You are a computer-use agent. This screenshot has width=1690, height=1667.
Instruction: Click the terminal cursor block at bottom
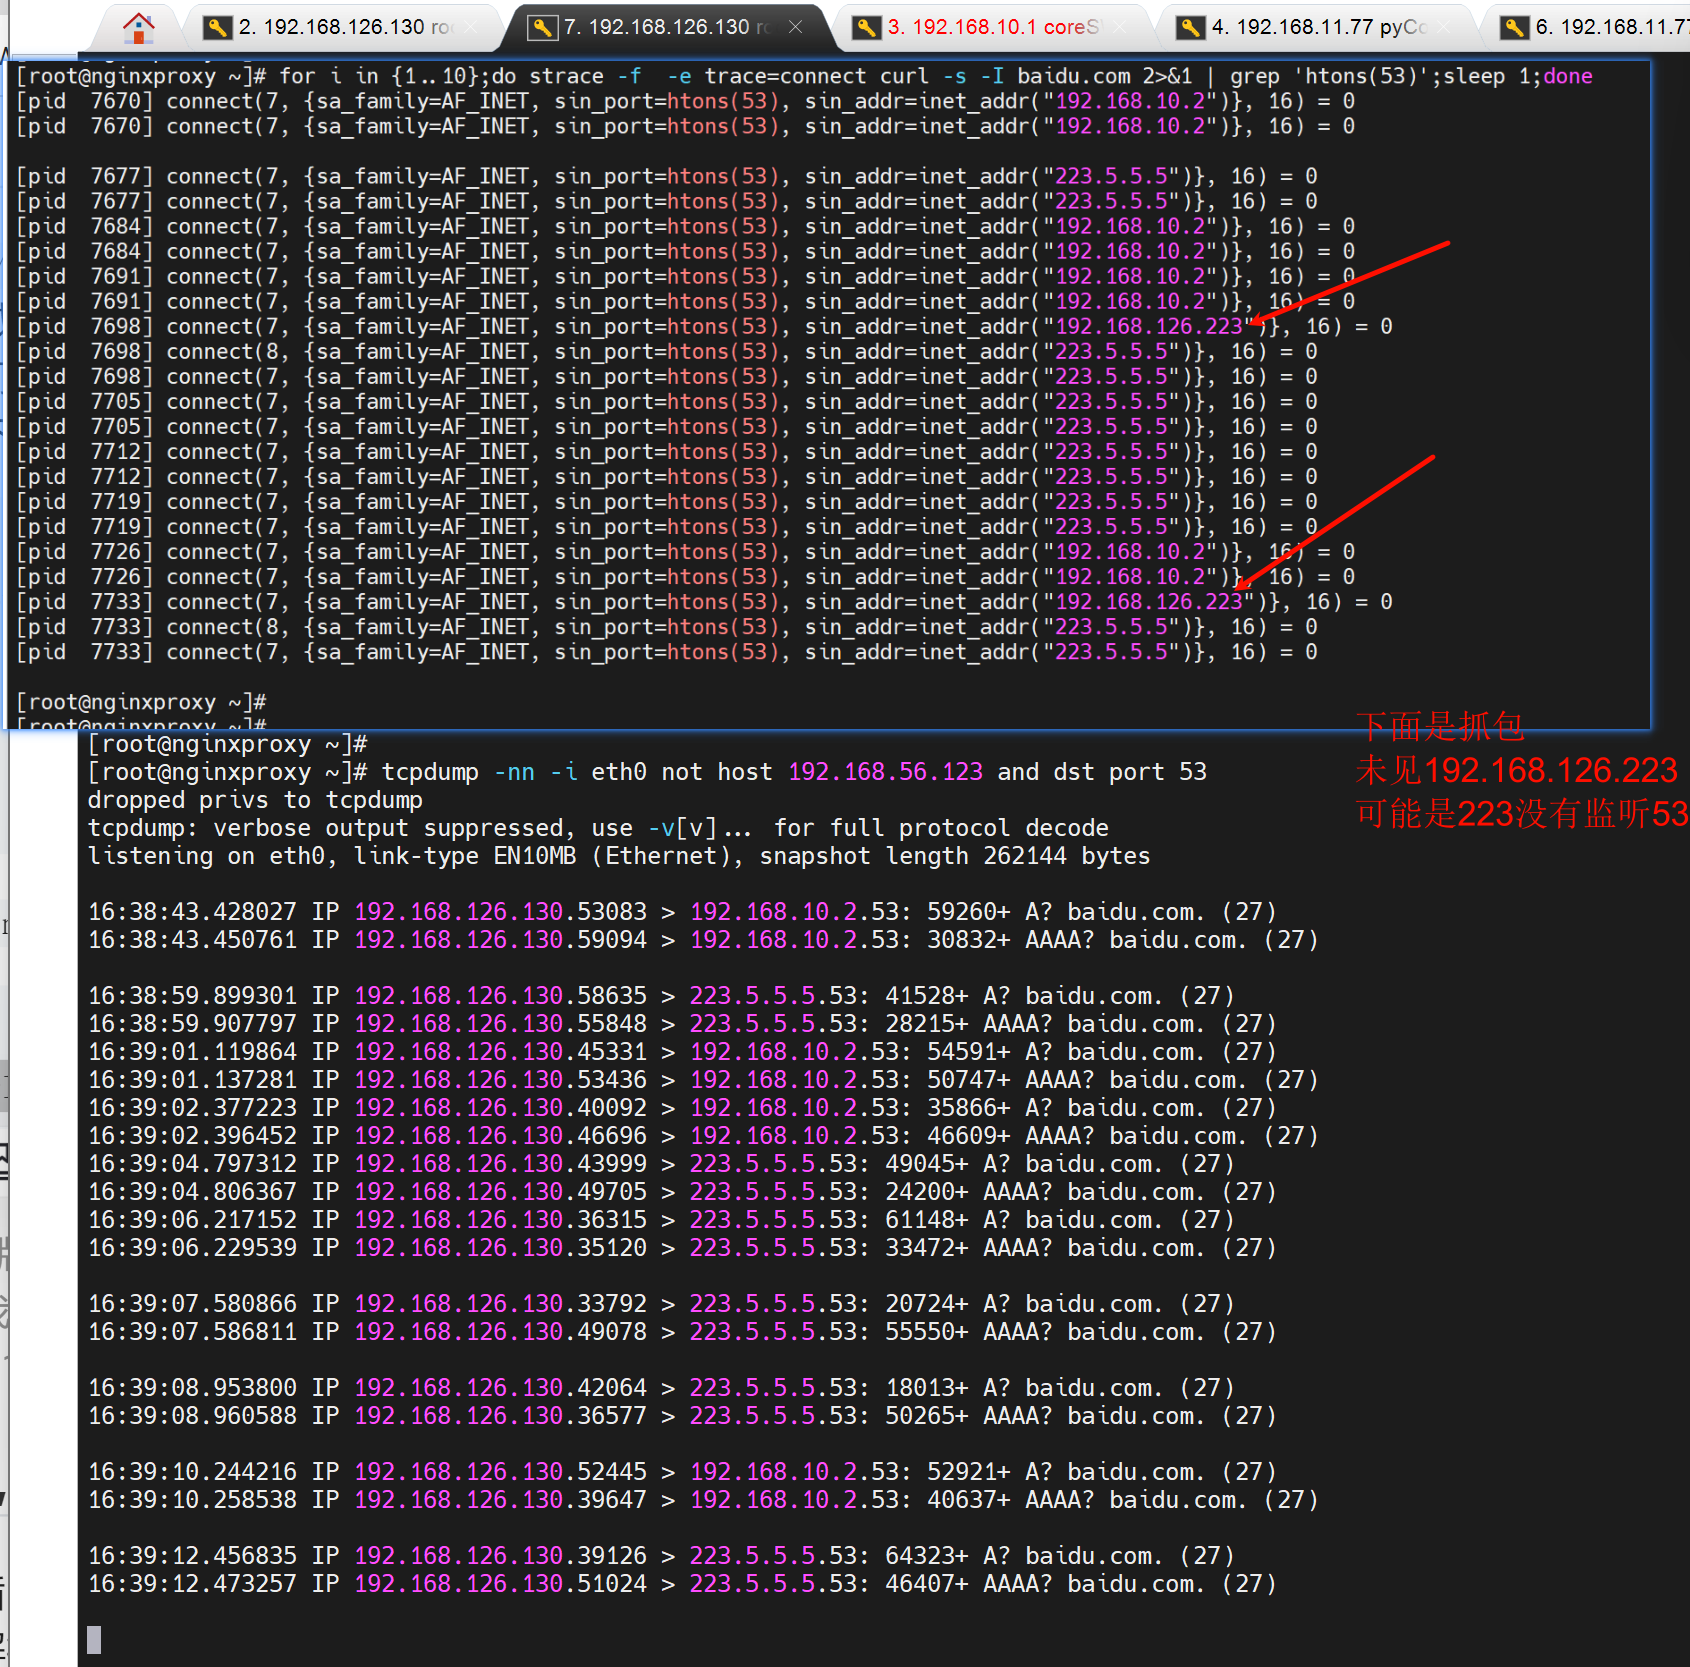point(94,1639)
